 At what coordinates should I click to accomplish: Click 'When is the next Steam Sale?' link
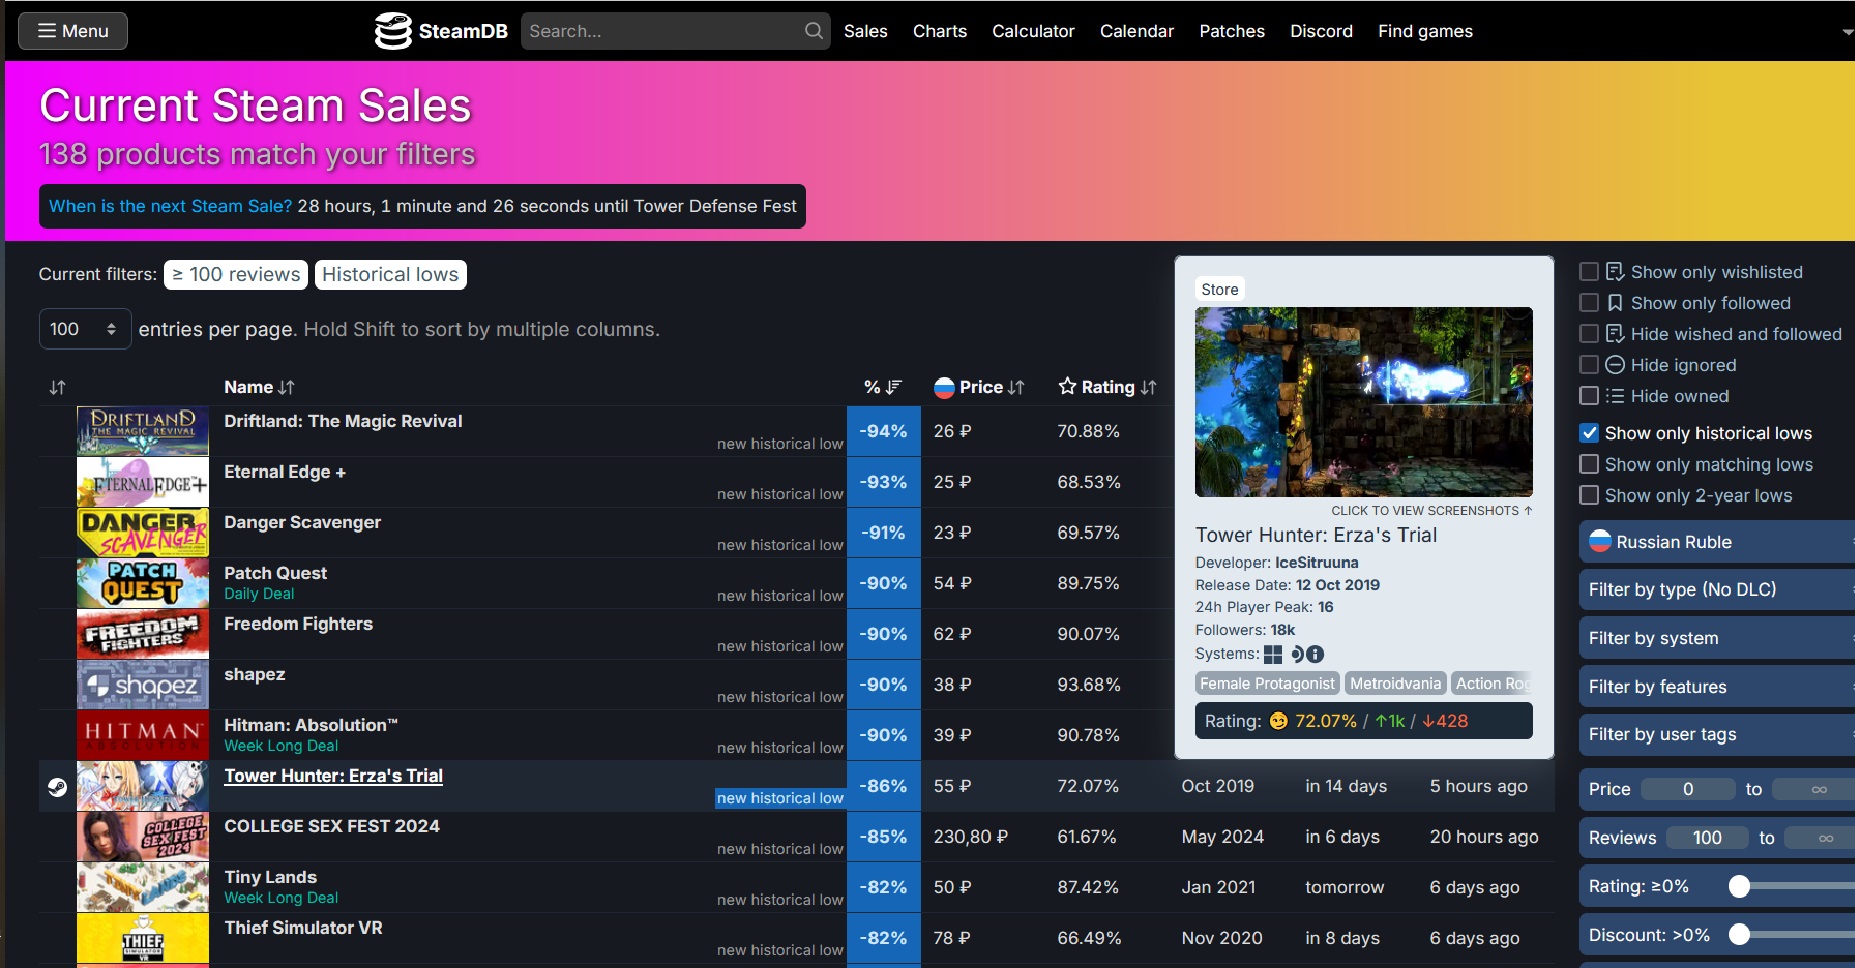(x=171, y=206)
